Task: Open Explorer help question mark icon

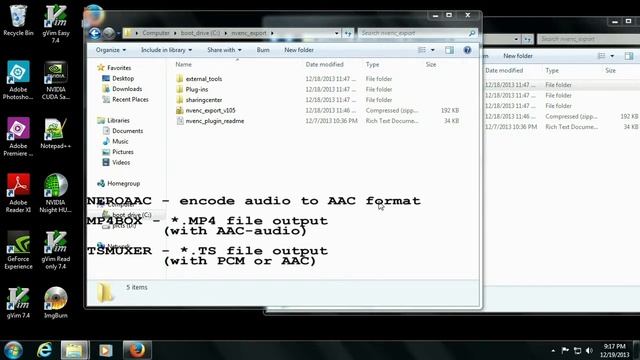Action: [x=467, y=50]
